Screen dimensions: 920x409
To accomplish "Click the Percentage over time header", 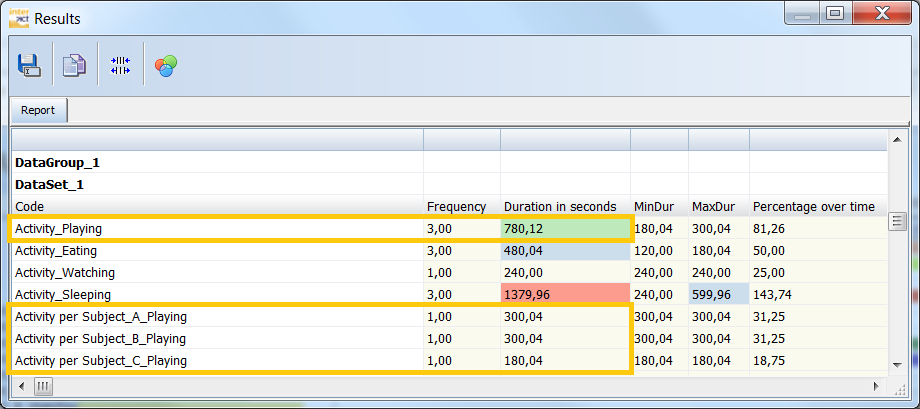I will 818,206.
